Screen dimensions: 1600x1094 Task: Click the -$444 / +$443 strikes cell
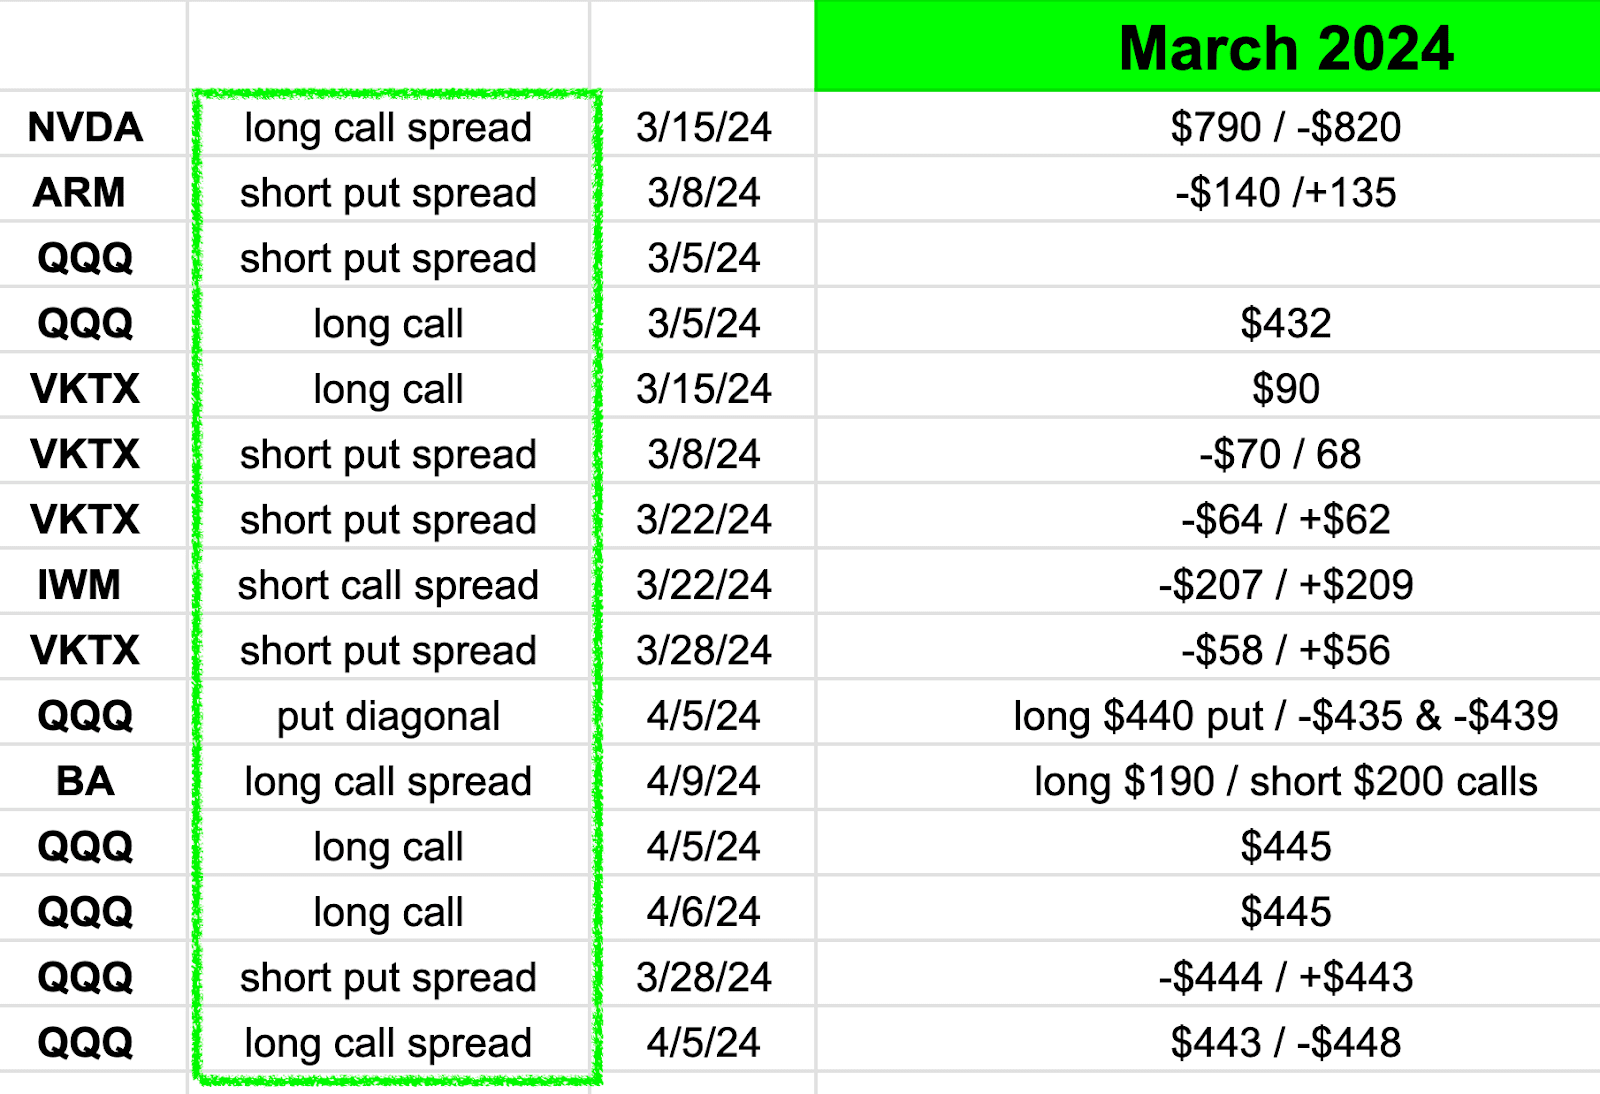click(1207, 974)
